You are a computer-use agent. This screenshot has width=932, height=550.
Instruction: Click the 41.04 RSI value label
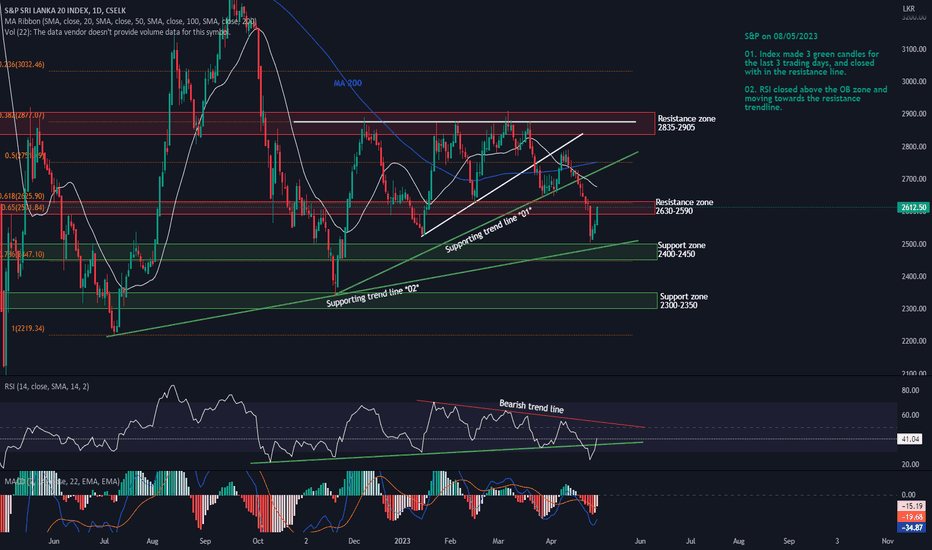click(910, 439)
